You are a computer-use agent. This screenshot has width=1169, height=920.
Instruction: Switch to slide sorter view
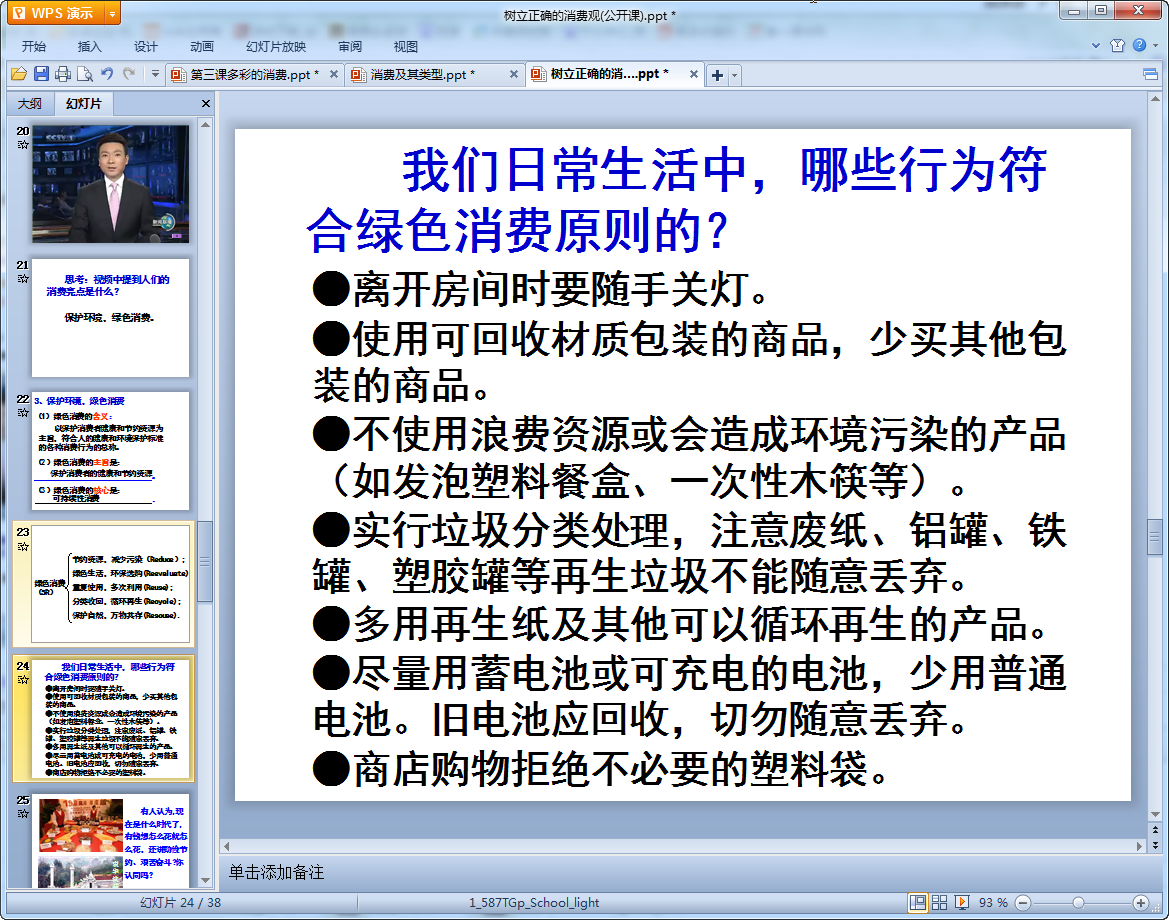(939, 902)
